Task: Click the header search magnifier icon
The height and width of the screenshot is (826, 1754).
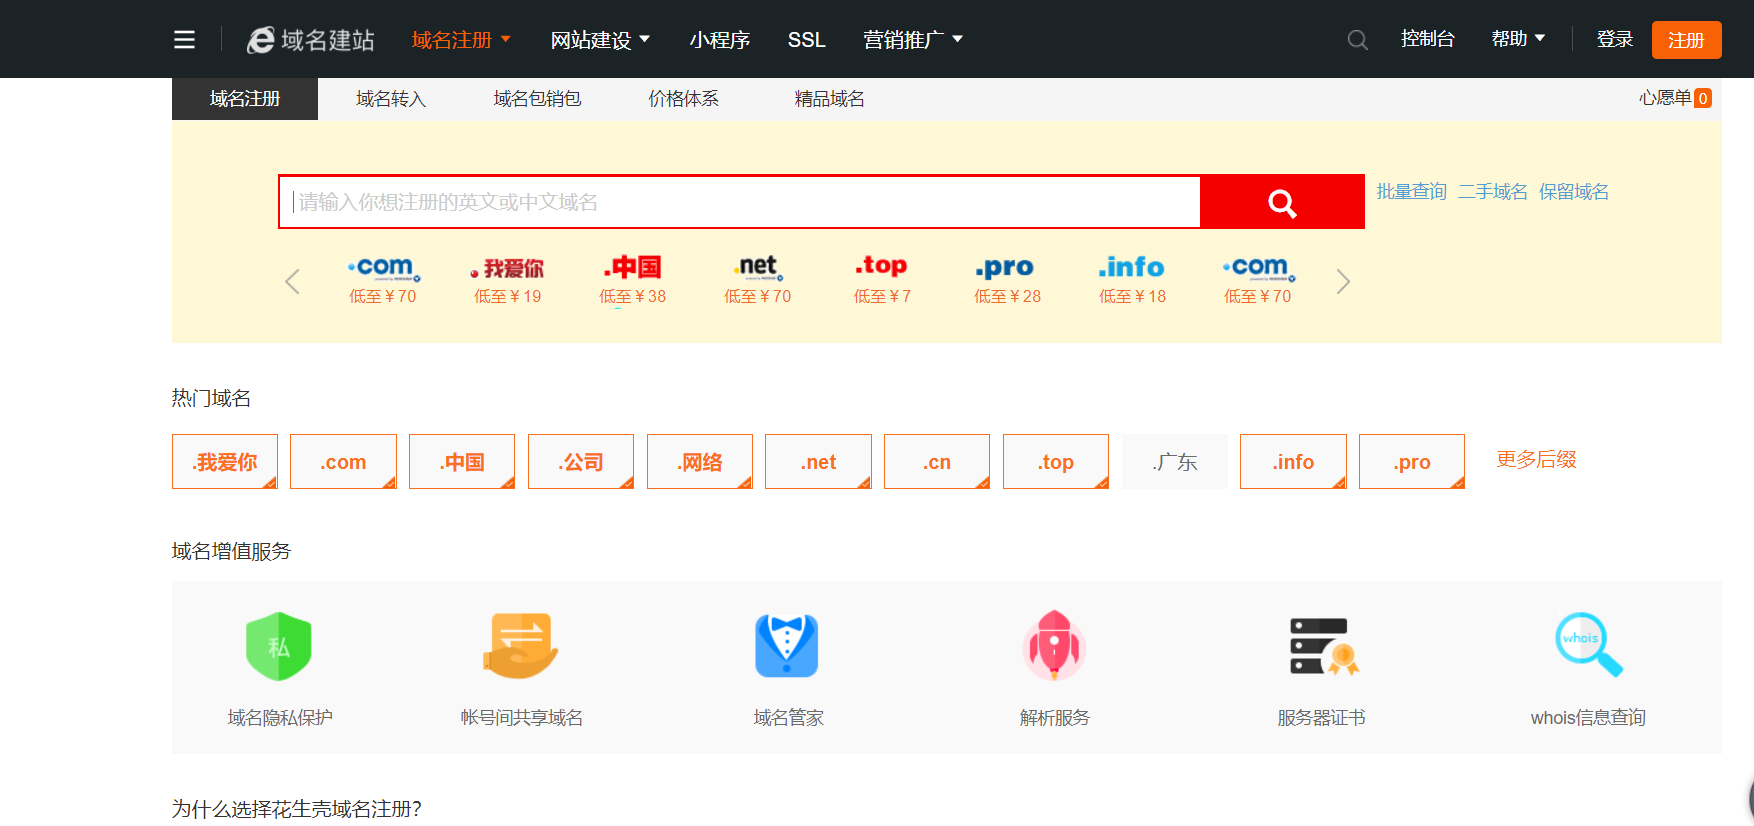Action: point(1357,40)
